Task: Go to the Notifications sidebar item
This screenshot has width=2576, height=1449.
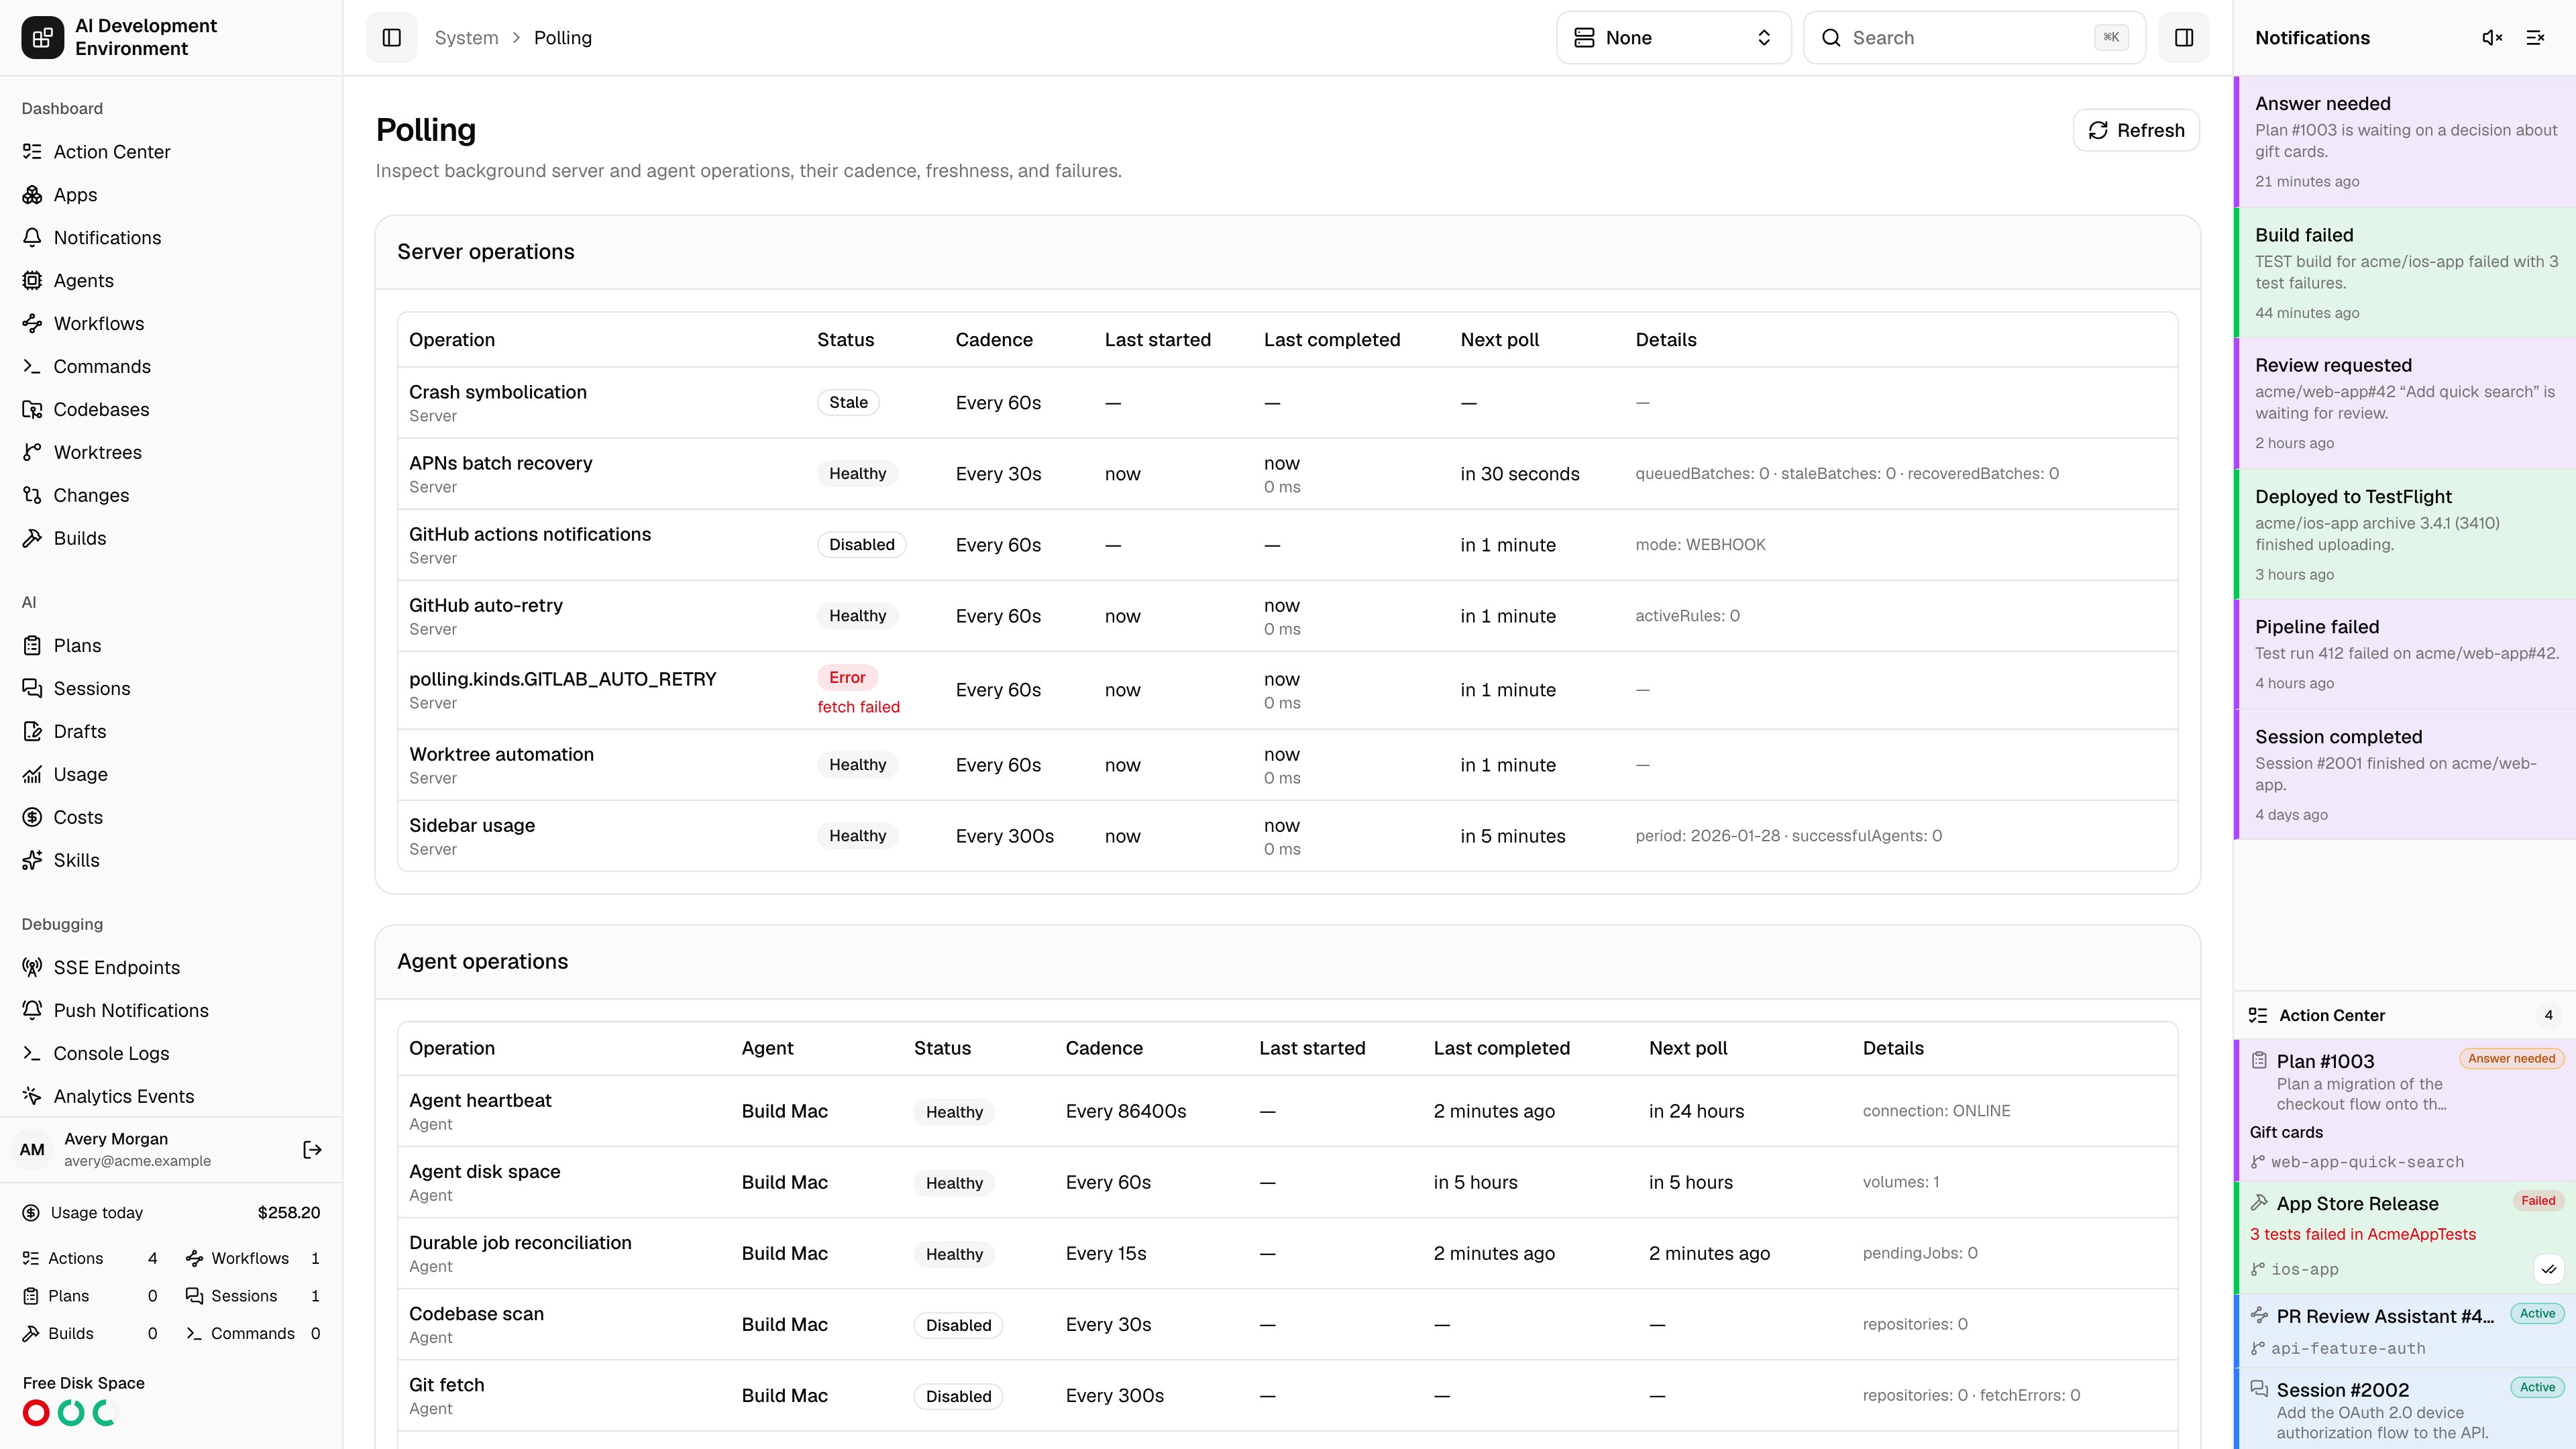Action: (x=171, y=238)
